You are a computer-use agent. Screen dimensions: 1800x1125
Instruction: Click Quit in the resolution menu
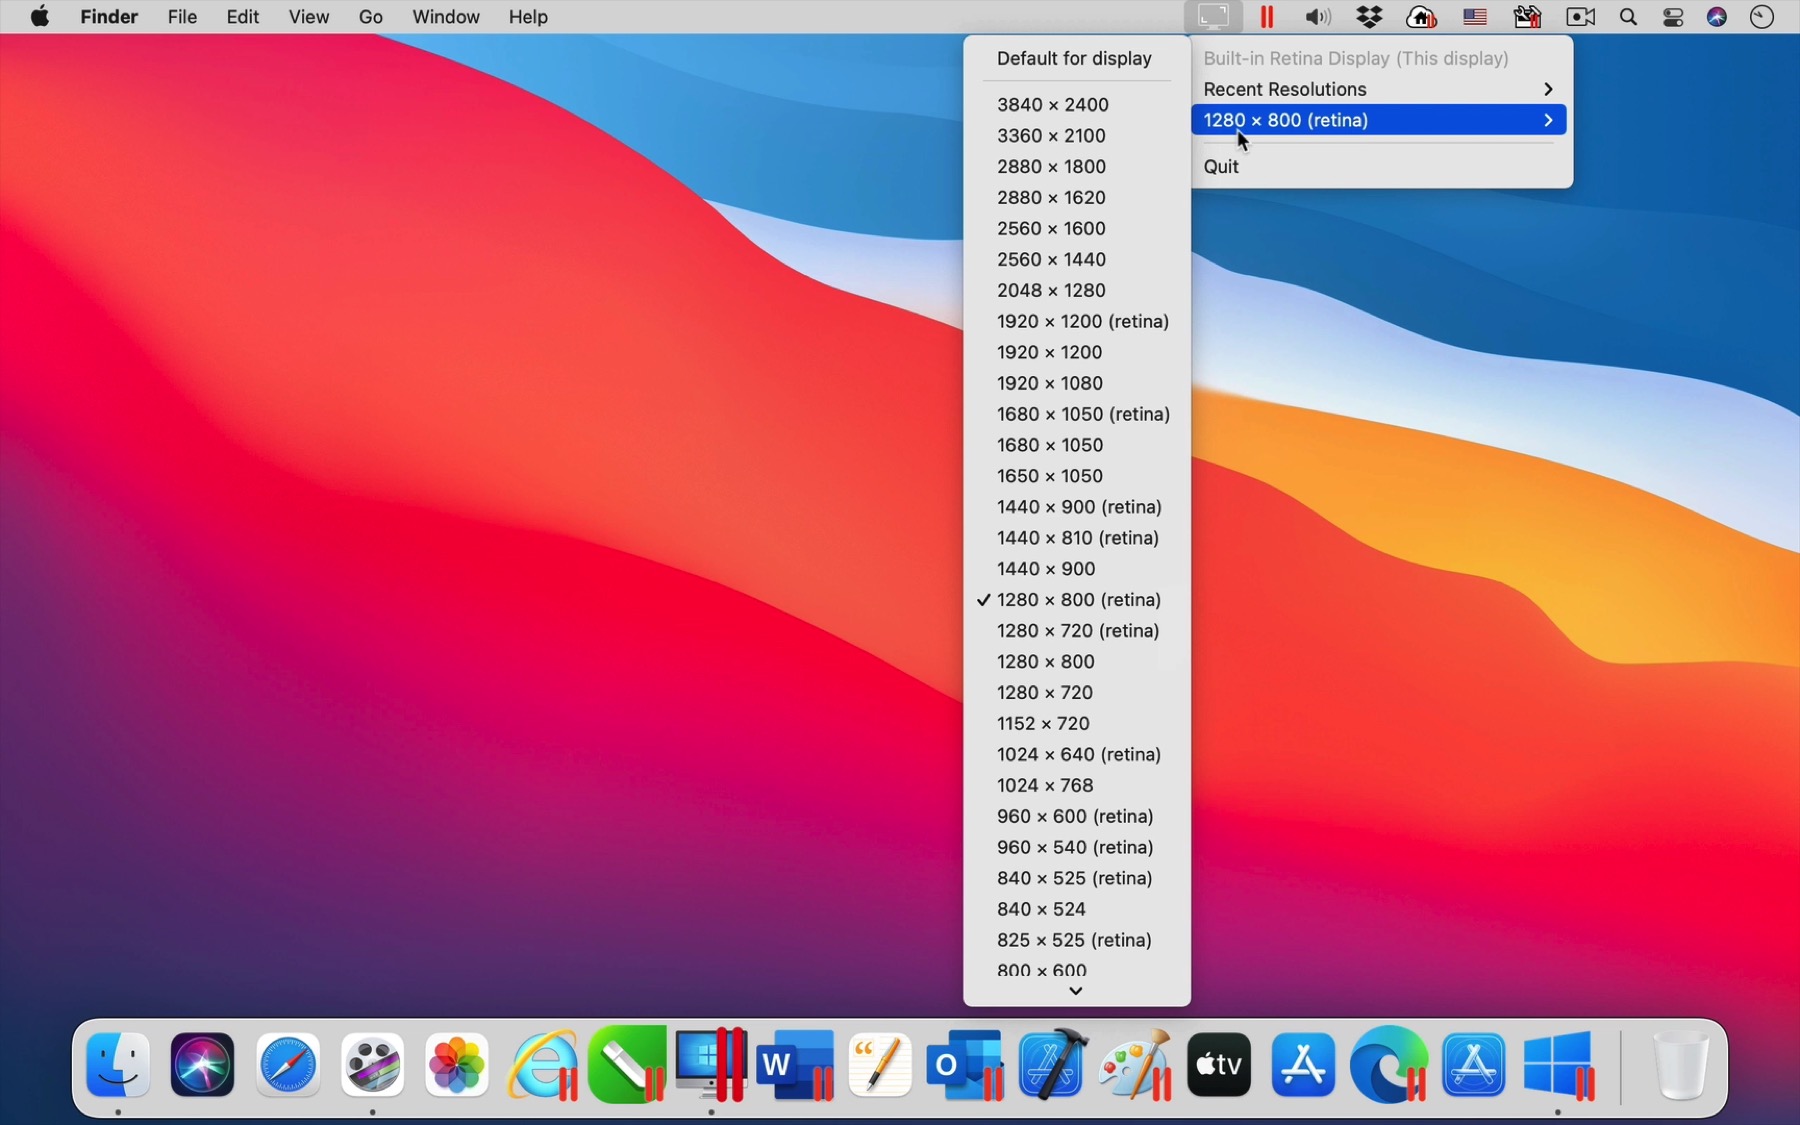(1222, 167)
